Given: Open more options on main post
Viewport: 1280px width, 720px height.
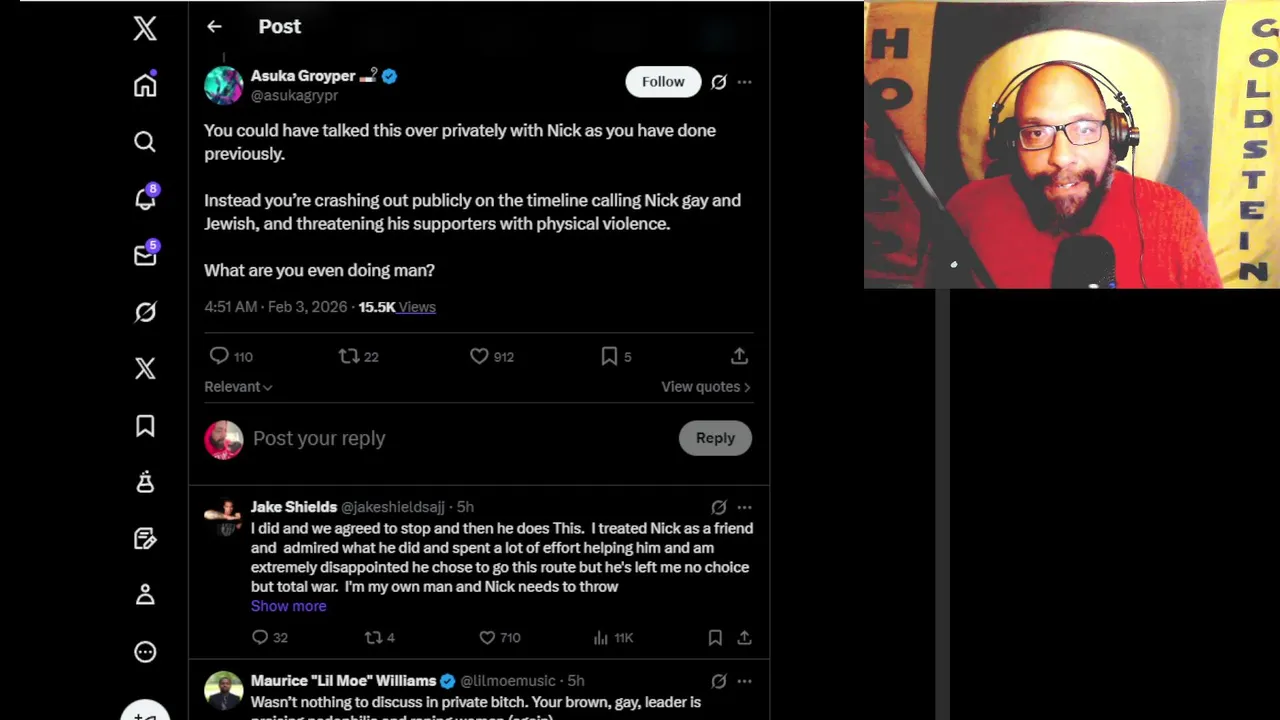Looking at the screenshot, I should (x=744, y=82).
